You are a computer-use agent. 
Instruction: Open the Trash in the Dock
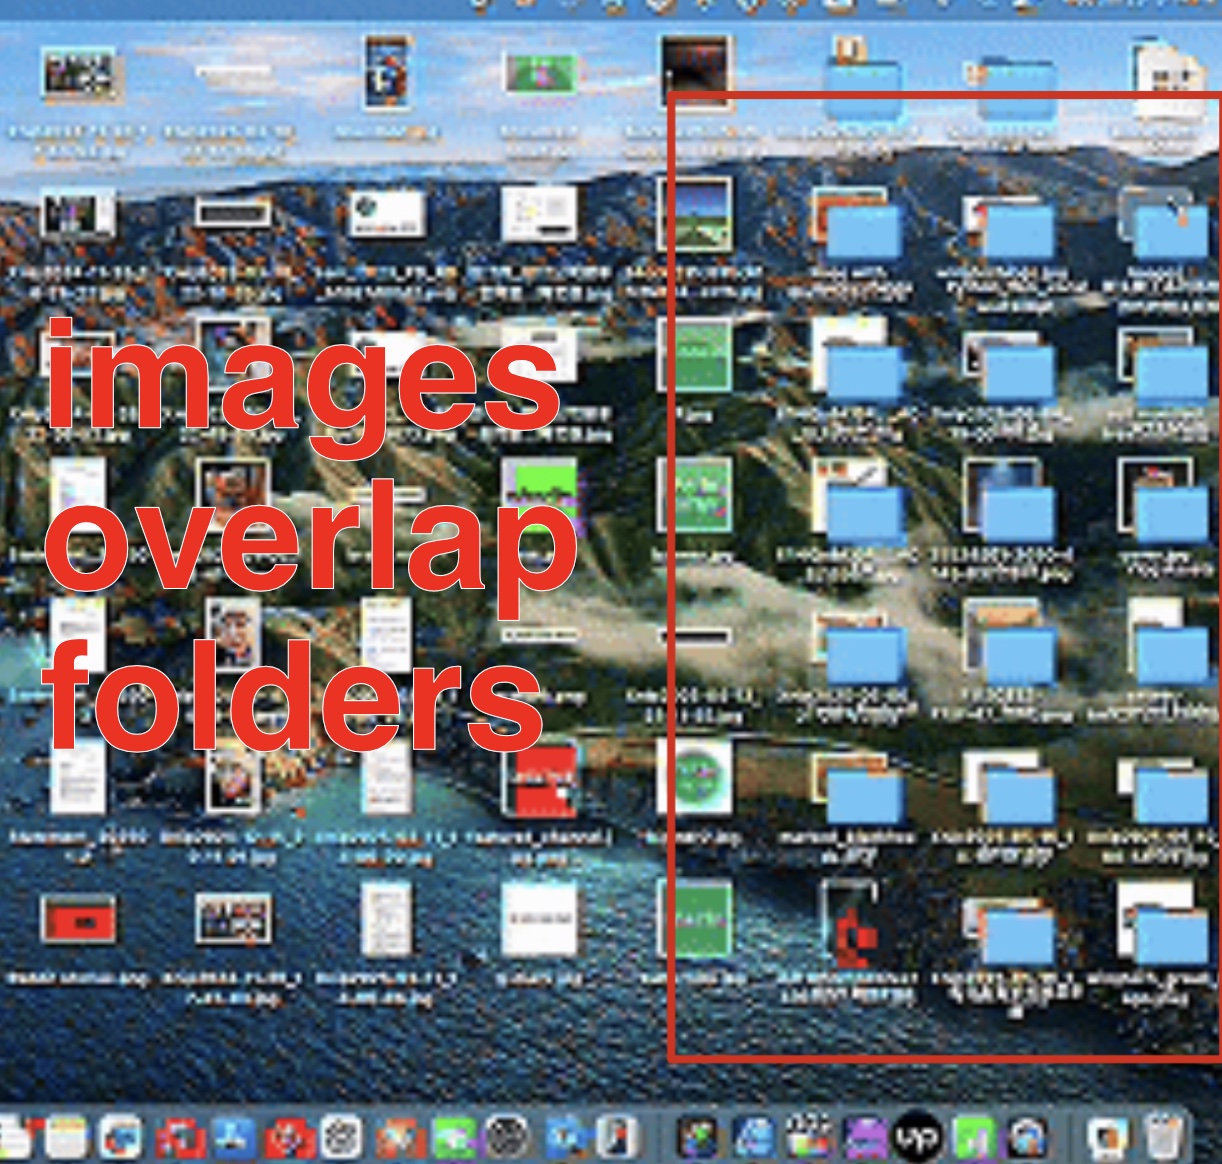[1162, 1136]
